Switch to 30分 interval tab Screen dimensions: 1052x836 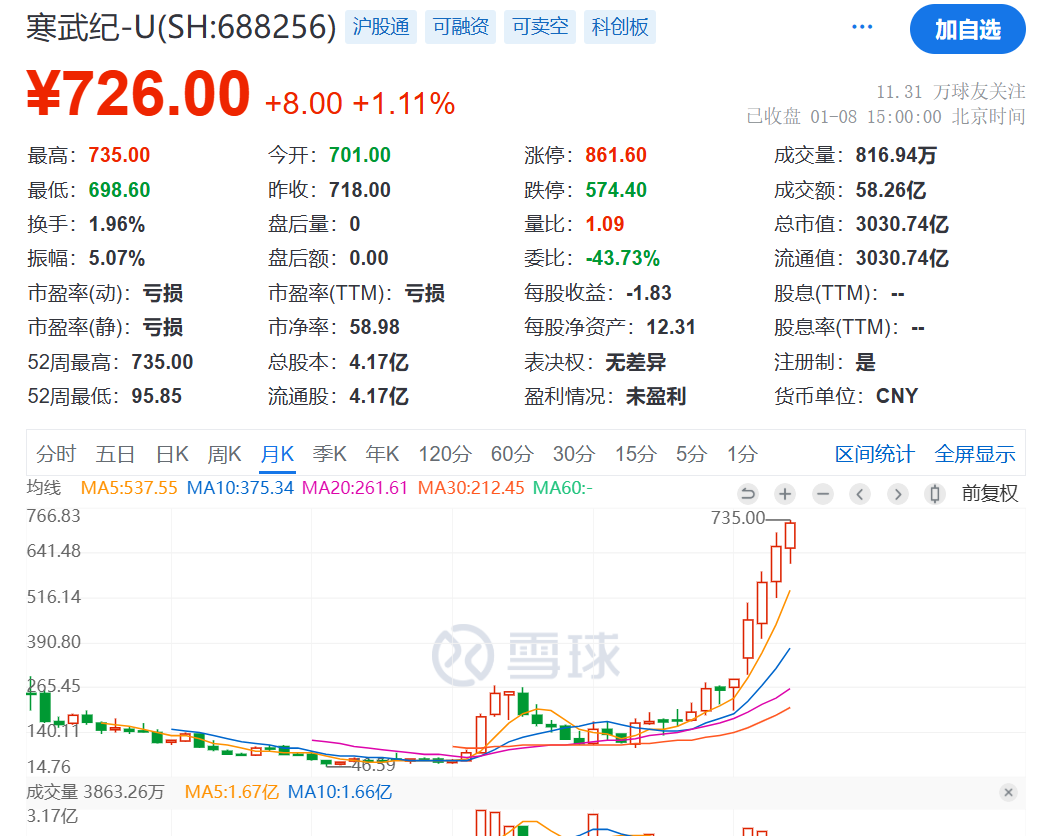[x=574, y=454]
